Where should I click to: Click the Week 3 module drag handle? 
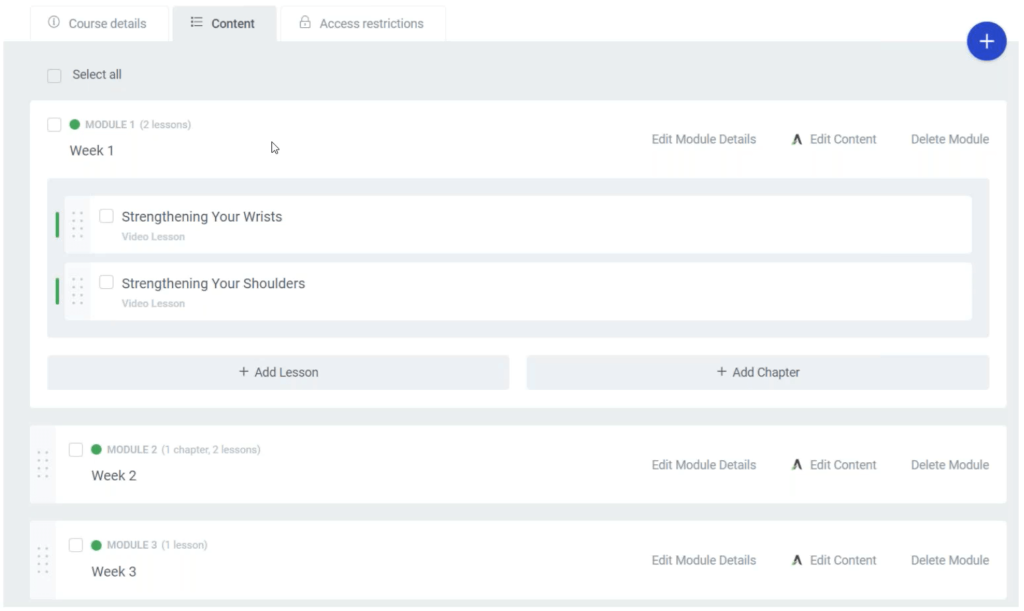click(42, 560)
